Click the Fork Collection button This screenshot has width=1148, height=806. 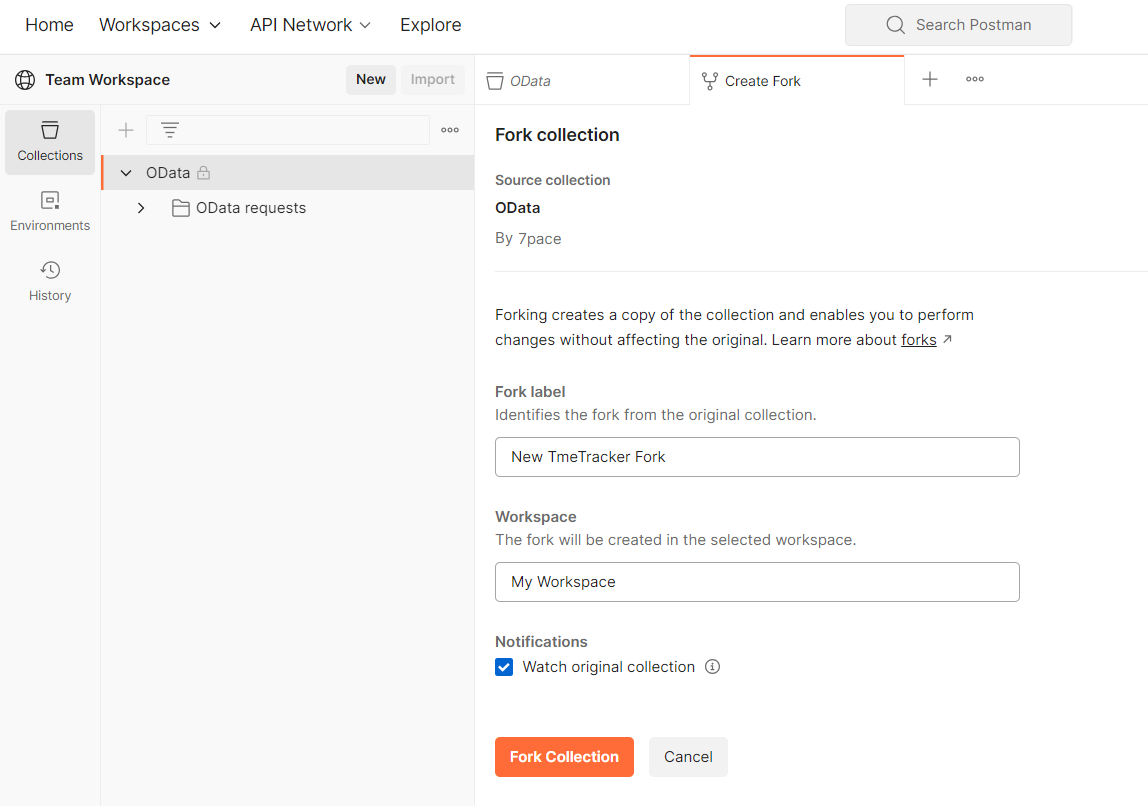coord(564,757)
